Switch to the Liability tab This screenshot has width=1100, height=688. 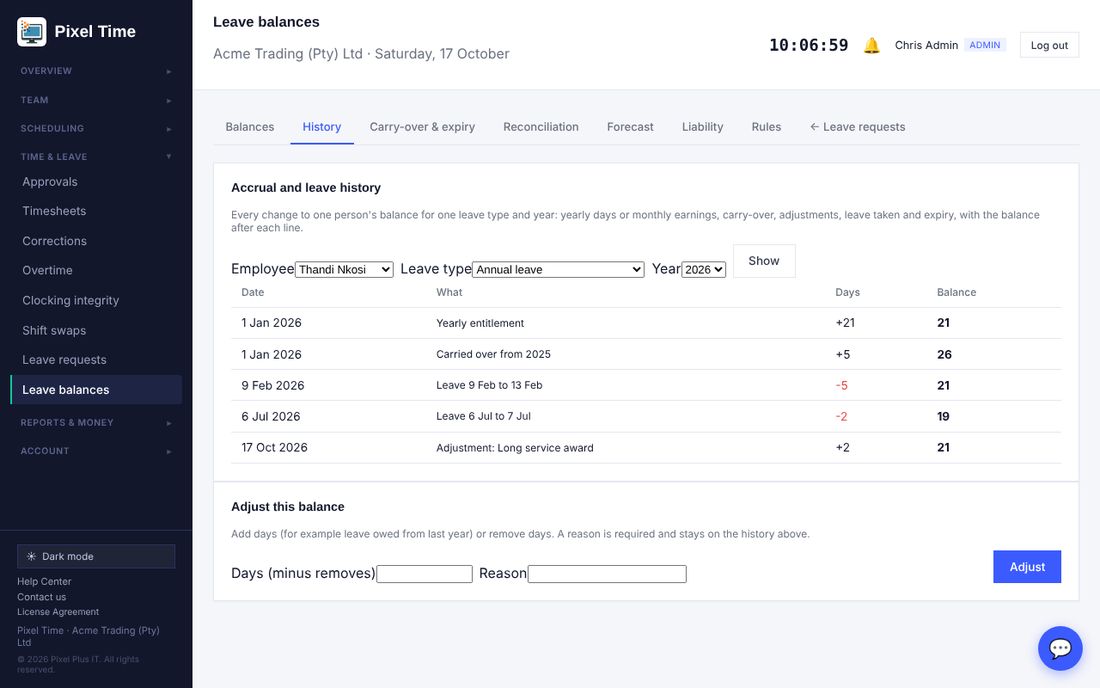pyautogui.click(x=702, y=127)
